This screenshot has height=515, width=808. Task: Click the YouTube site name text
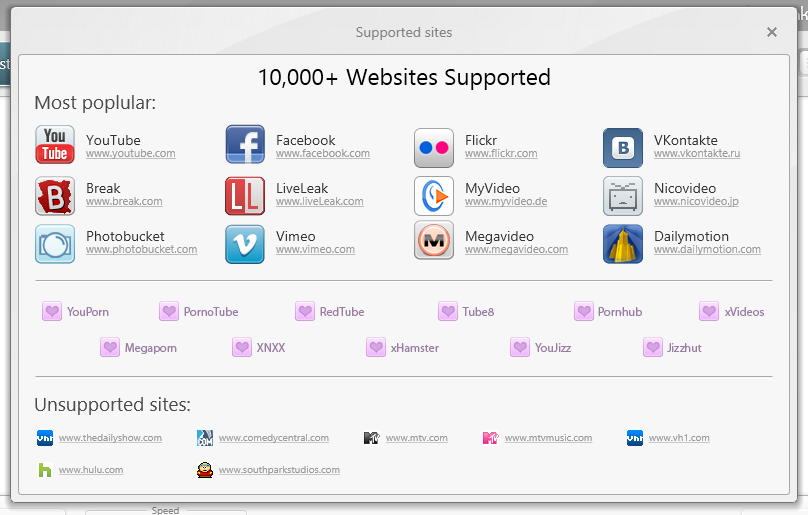coord(113,140)
